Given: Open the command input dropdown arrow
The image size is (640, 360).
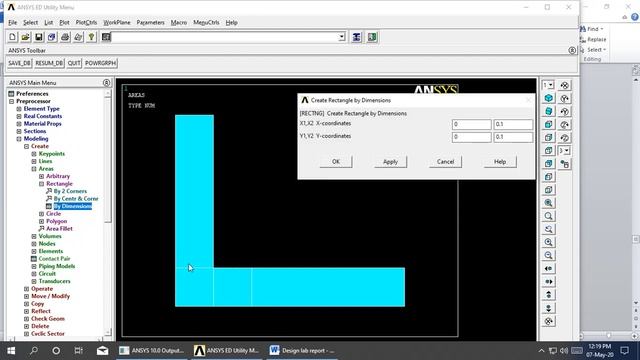Looking at the screenshot, I should (x=342, y=37).
